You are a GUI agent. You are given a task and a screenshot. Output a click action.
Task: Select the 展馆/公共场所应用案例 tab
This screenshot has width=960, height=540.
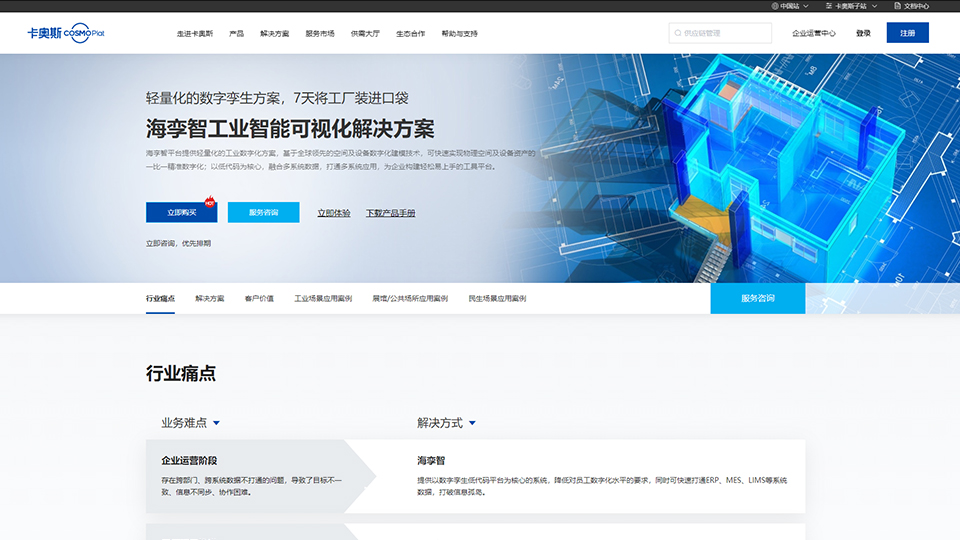point(410,299)
